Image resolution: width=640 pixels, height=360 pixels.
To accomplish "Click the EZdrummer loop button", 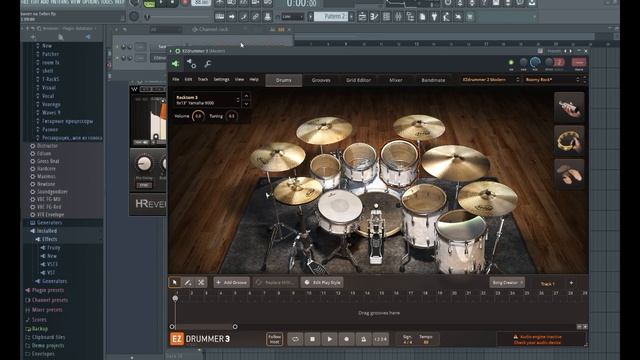I will tap(295, 339).
